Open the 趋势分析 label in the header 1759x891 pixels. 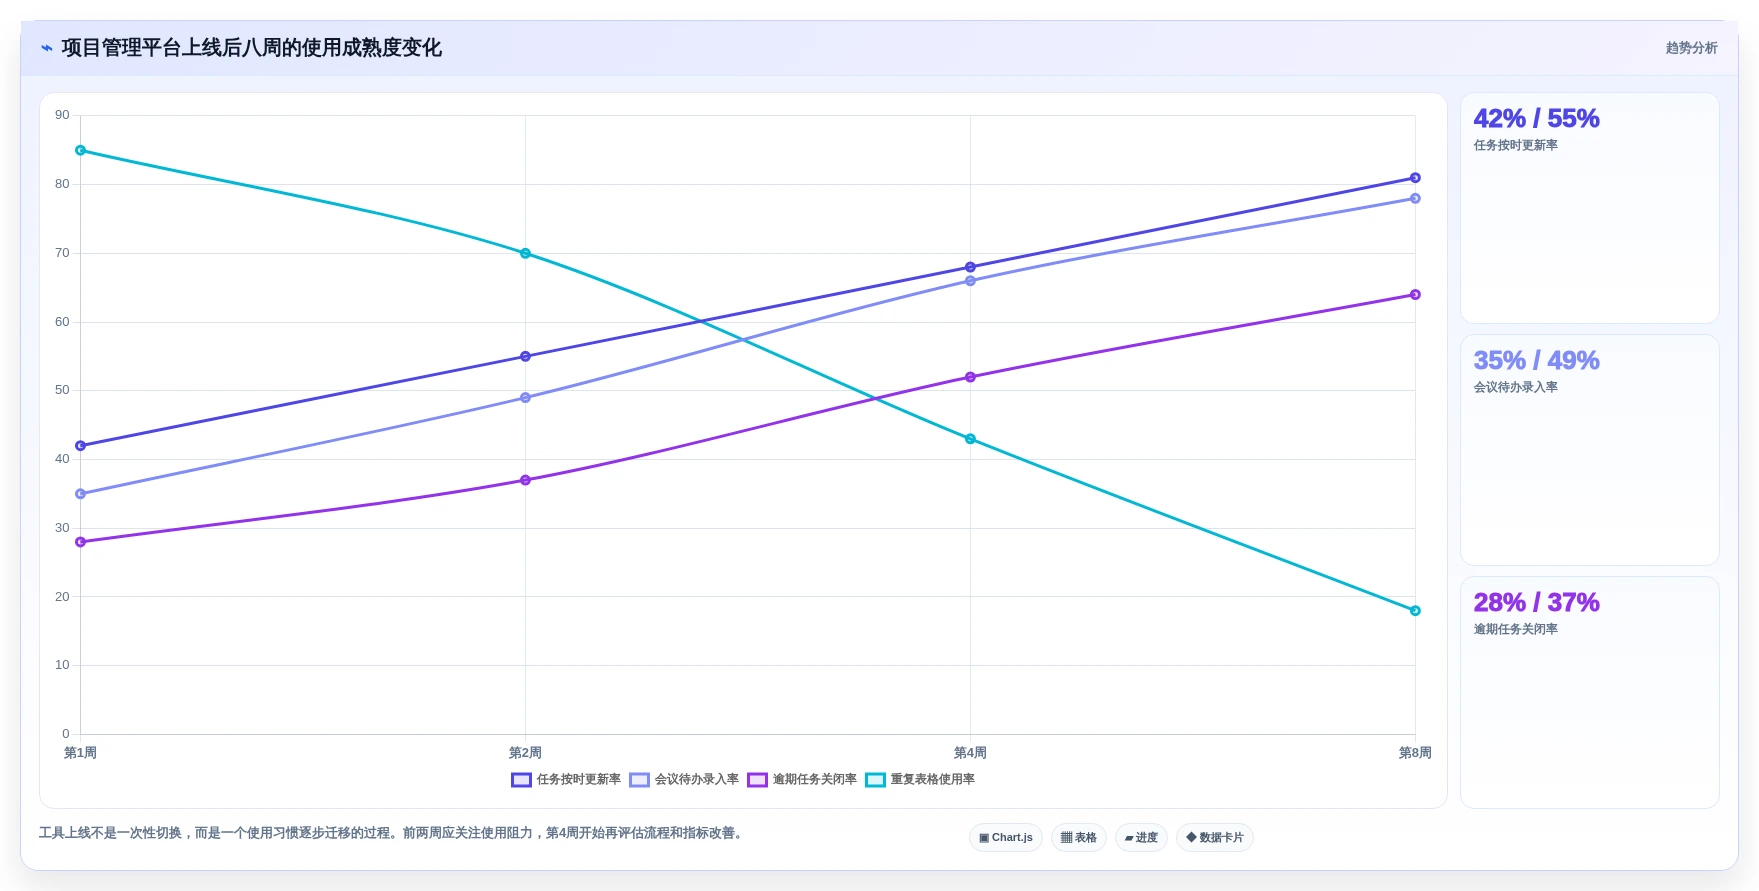pyautogui.click(x=1692, y=48)
